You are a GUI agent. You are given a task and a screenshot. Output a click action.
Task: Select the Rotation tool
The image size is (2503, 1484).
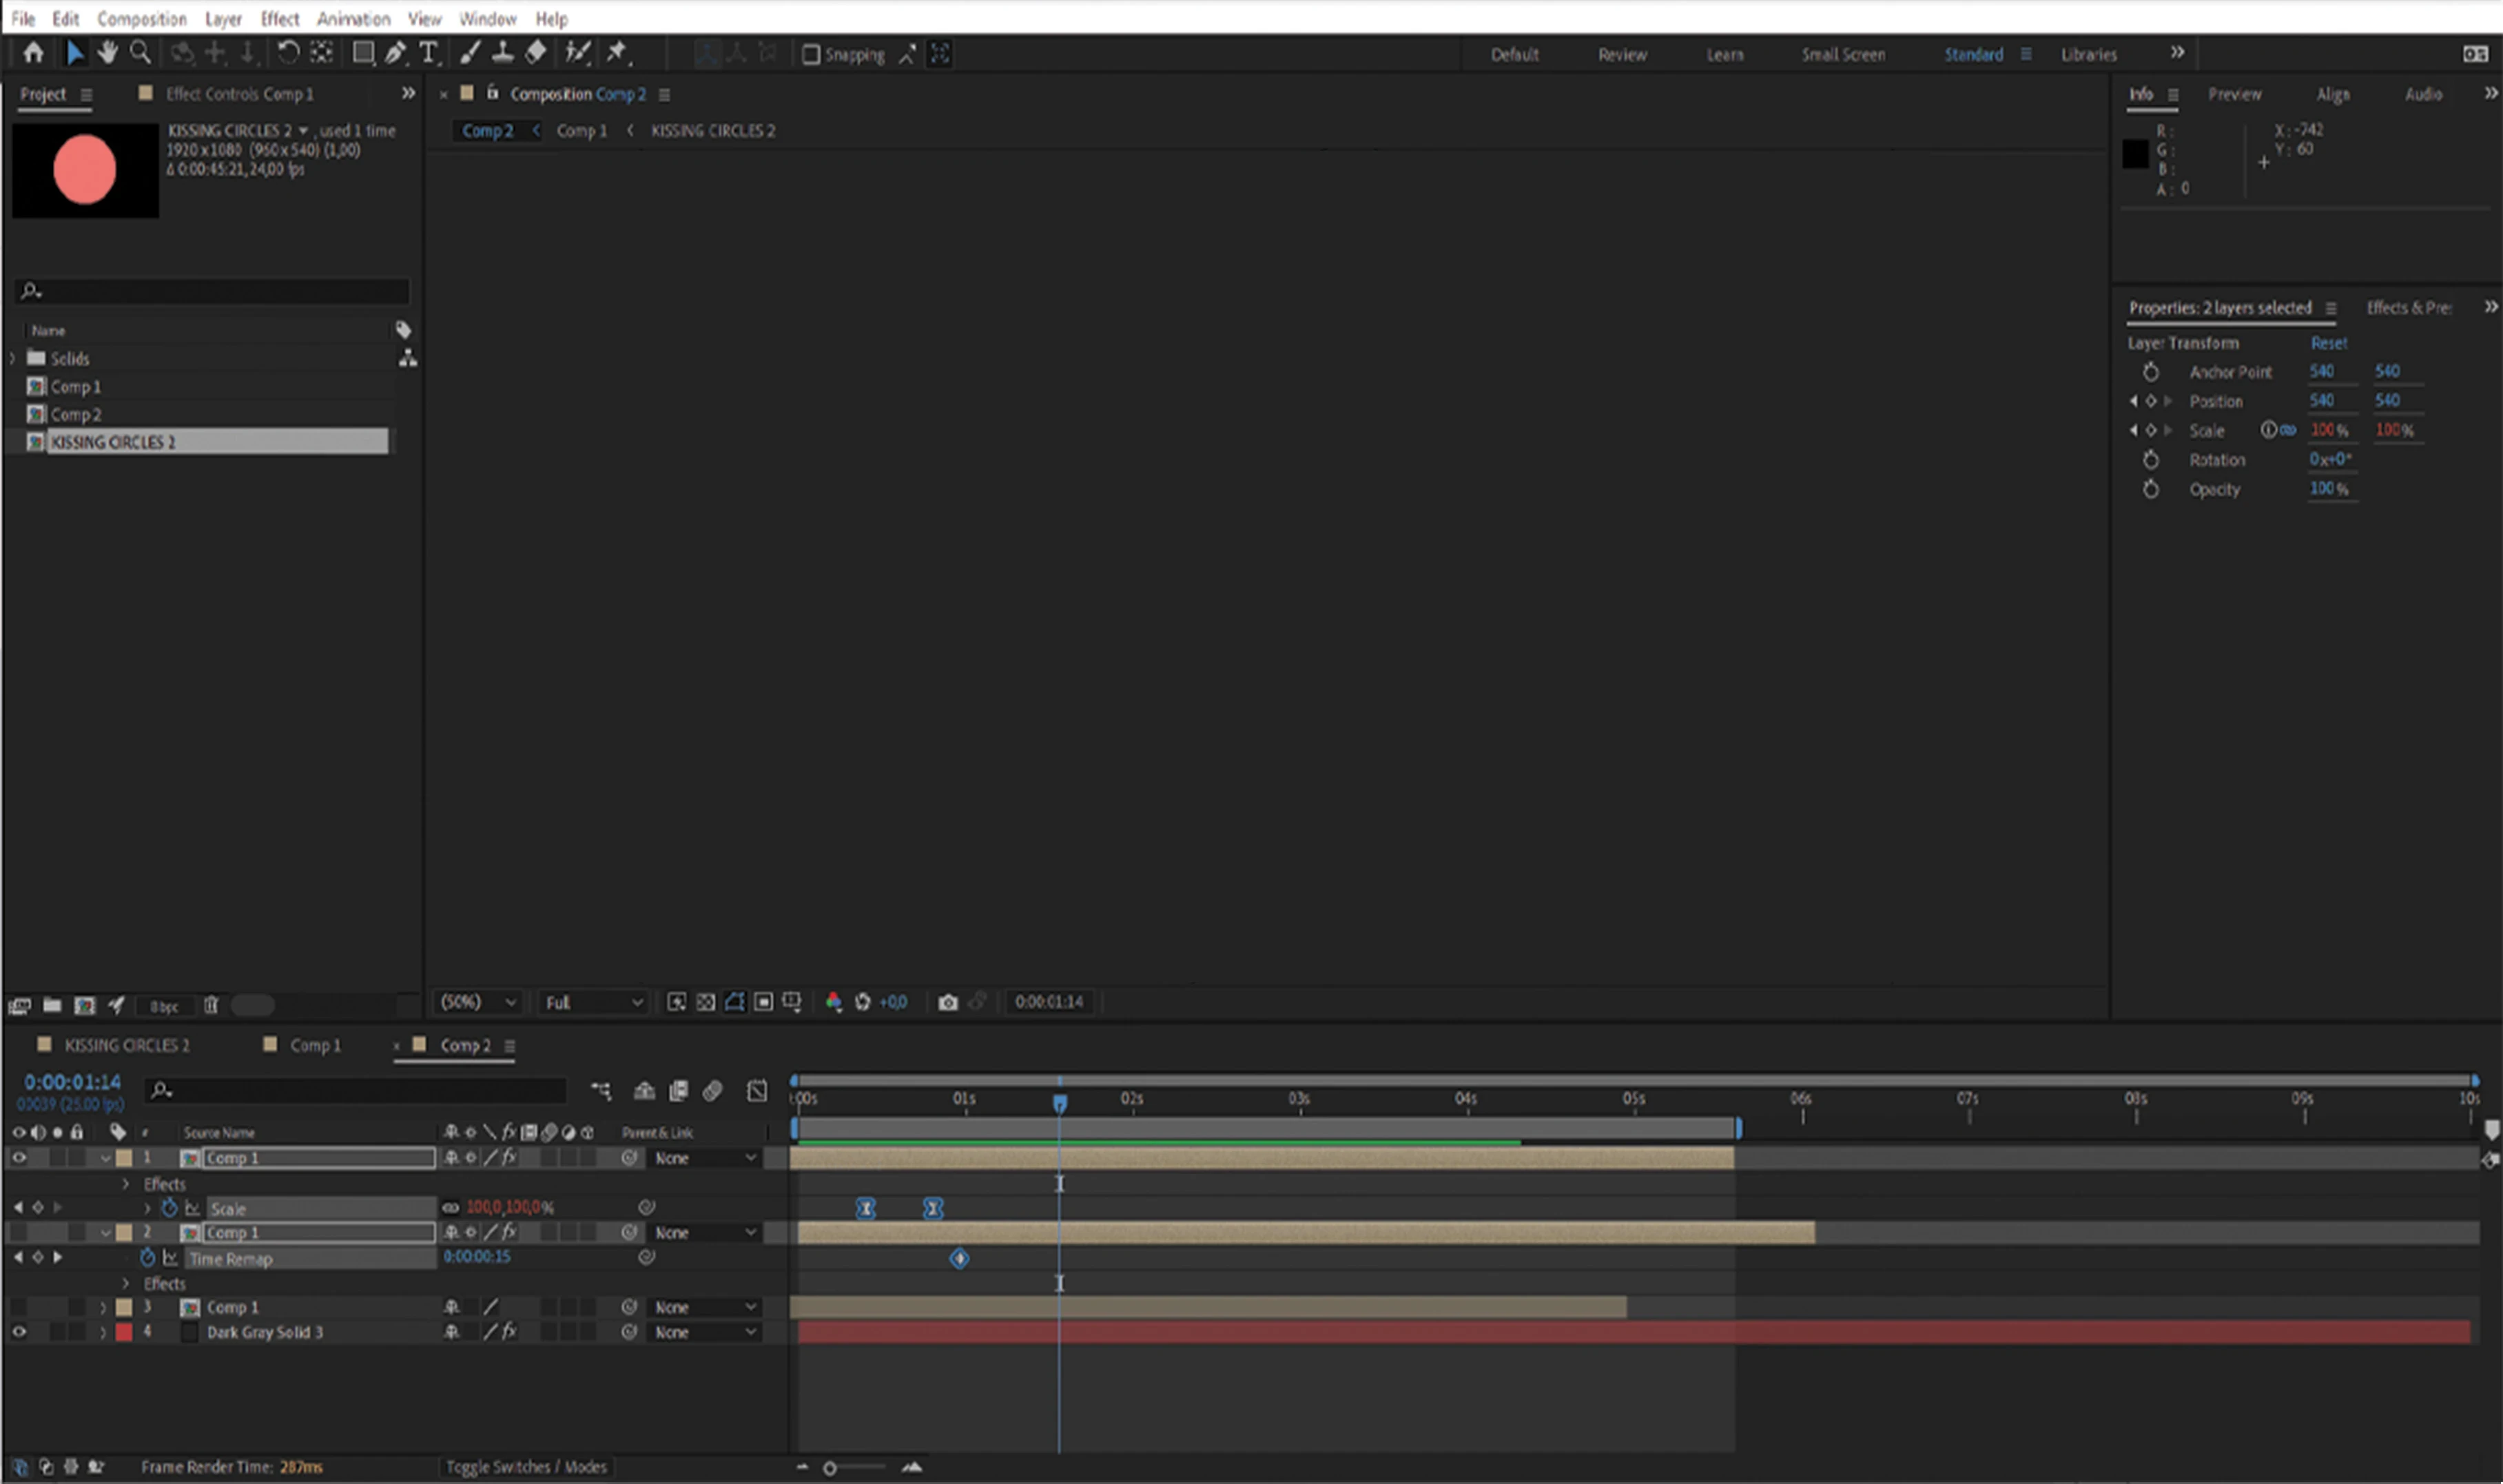288,53
